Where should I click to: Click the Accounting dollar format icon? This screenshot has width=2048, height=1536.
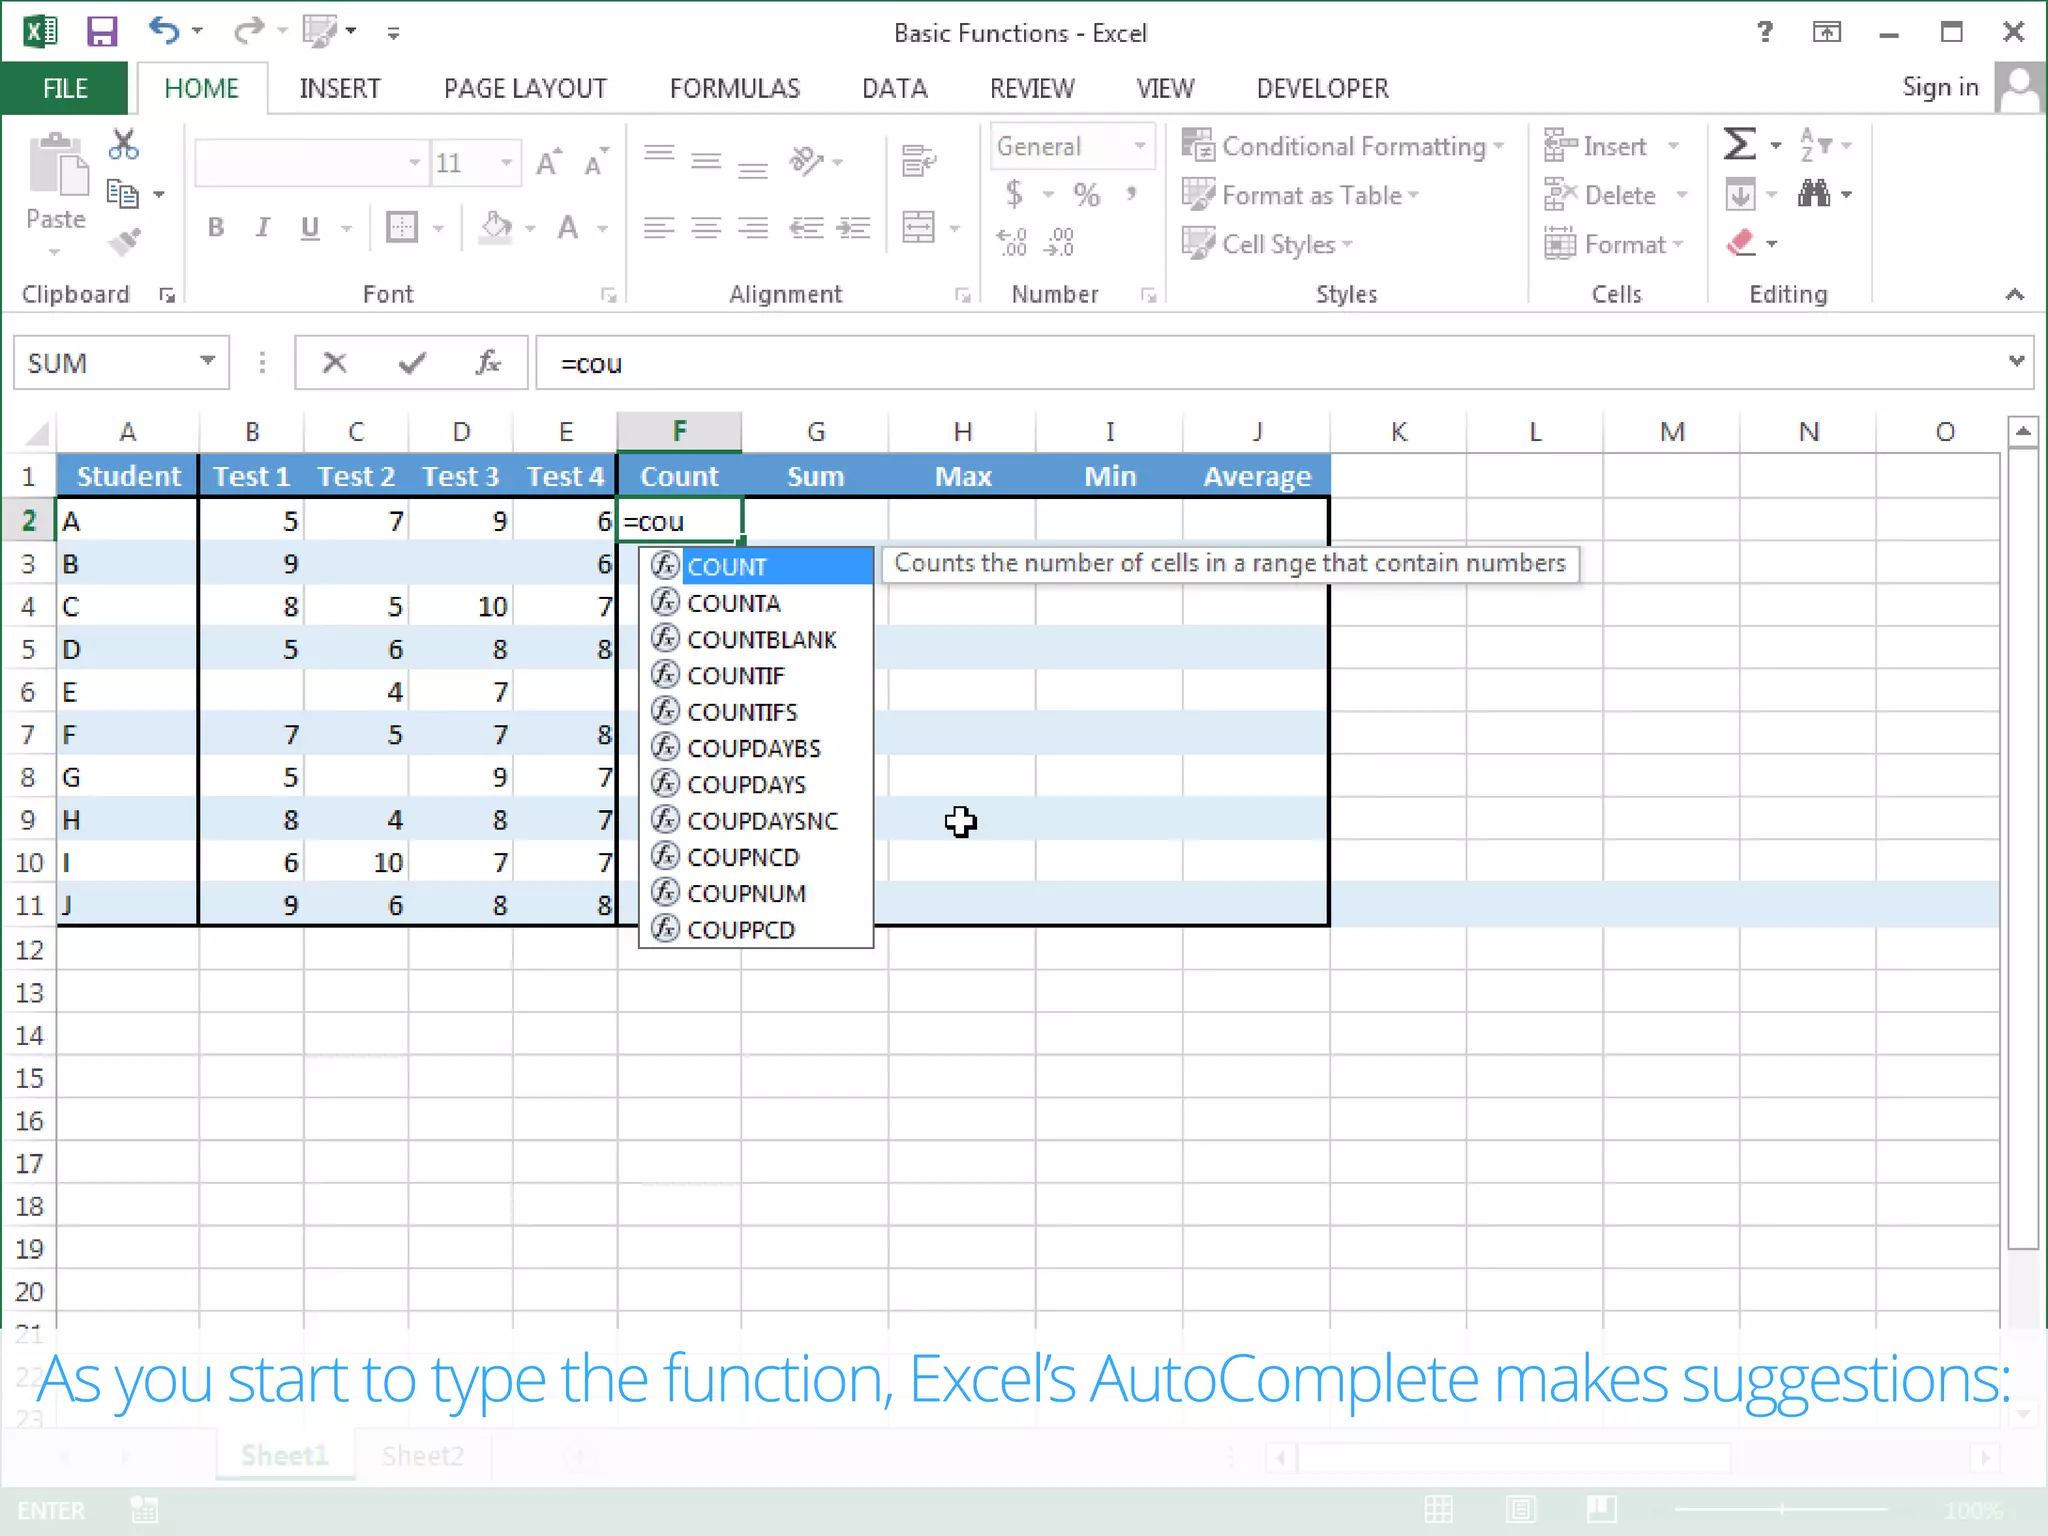[1014, 193]
